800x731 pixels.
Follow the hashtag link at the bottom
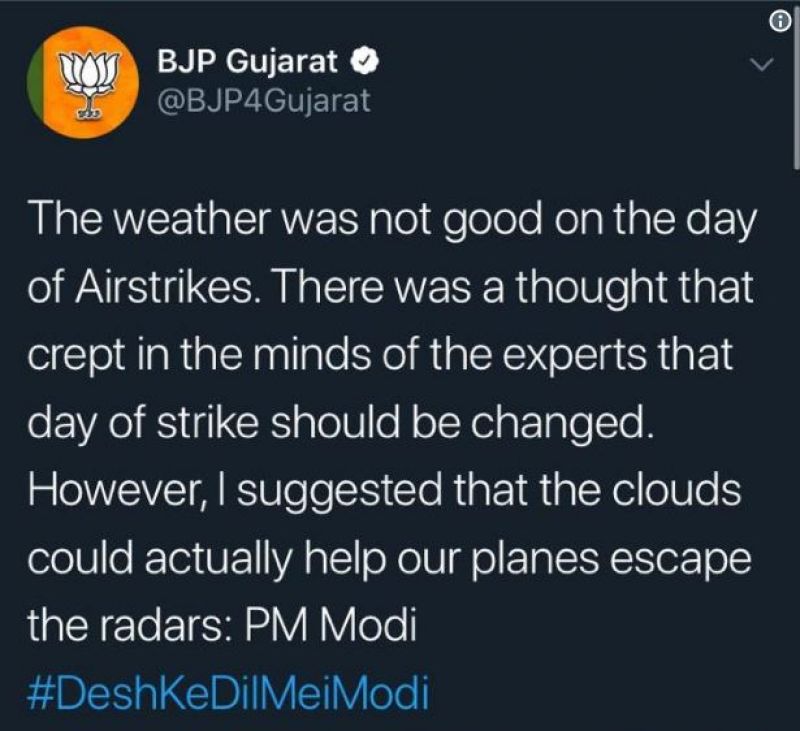[x=228, y=688]
